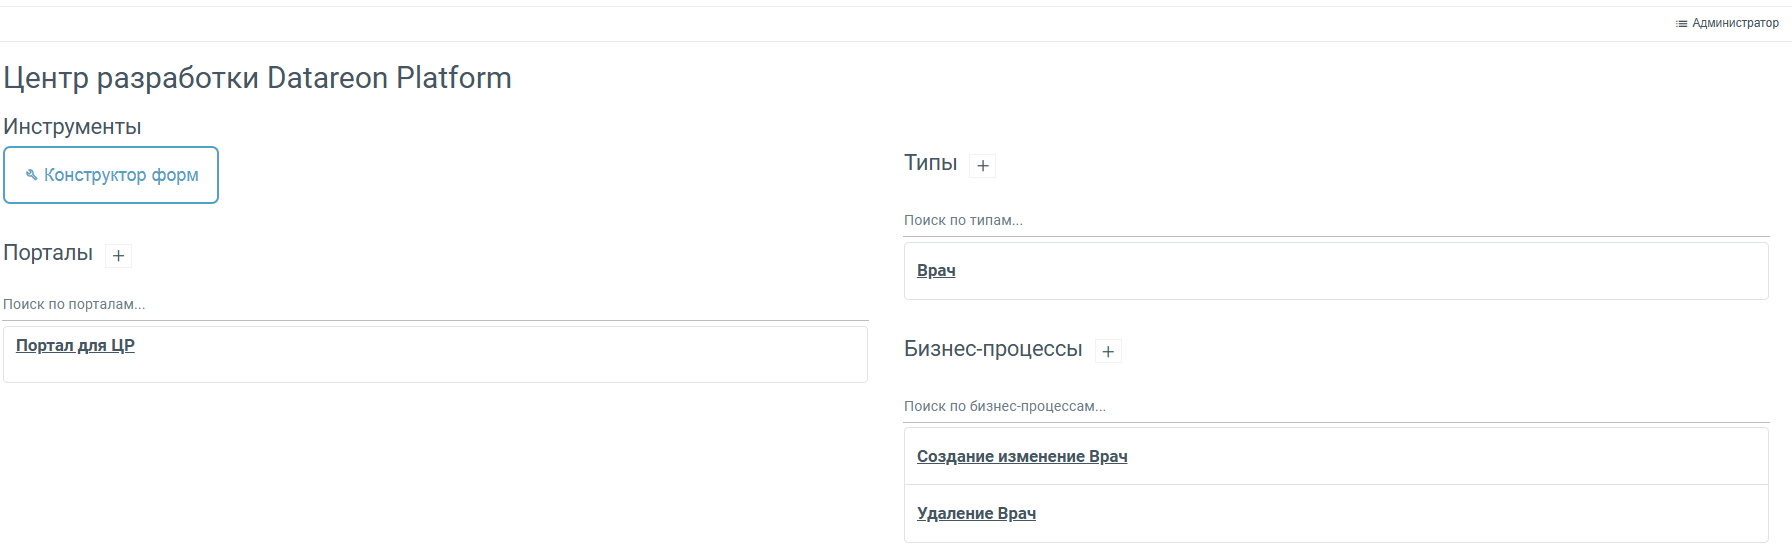
Task: Focus the Поиск по бизнес-процессам field
Action: 1336,406
